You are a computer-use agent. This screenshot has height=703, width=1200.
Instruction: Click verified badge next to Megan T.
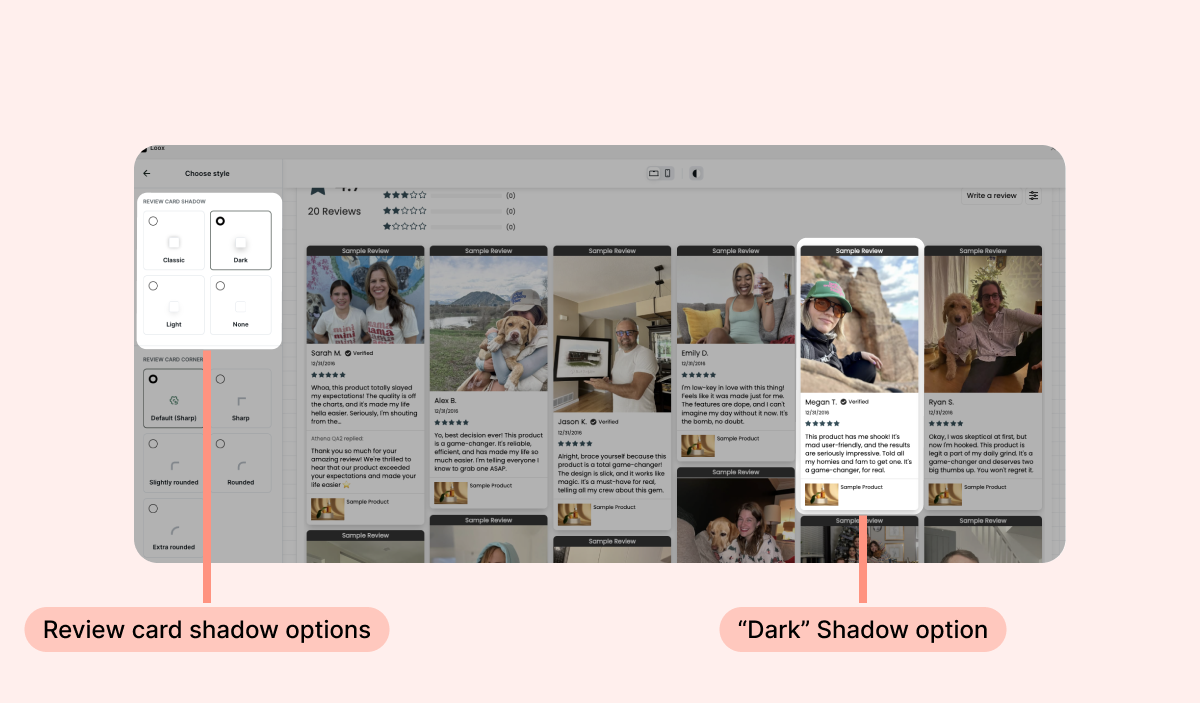click(844, 401)
